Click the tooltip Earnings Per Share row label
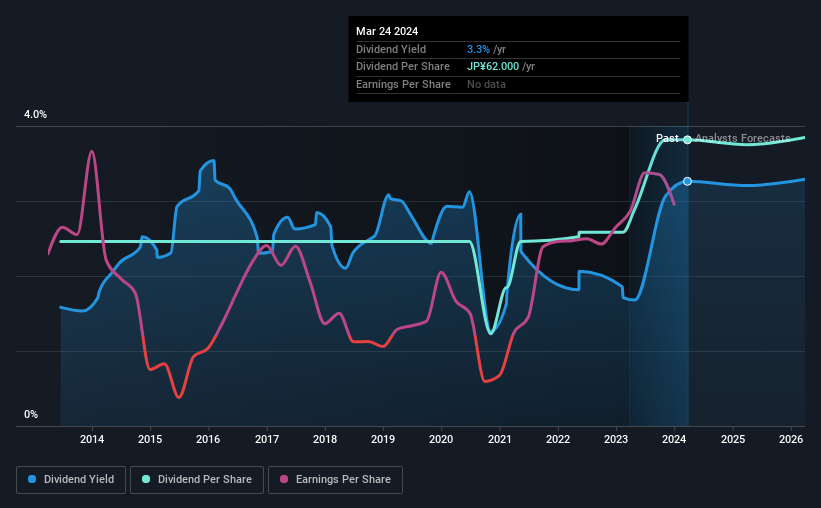Screen dimensions: 821x508 click(x=403, y=84)
